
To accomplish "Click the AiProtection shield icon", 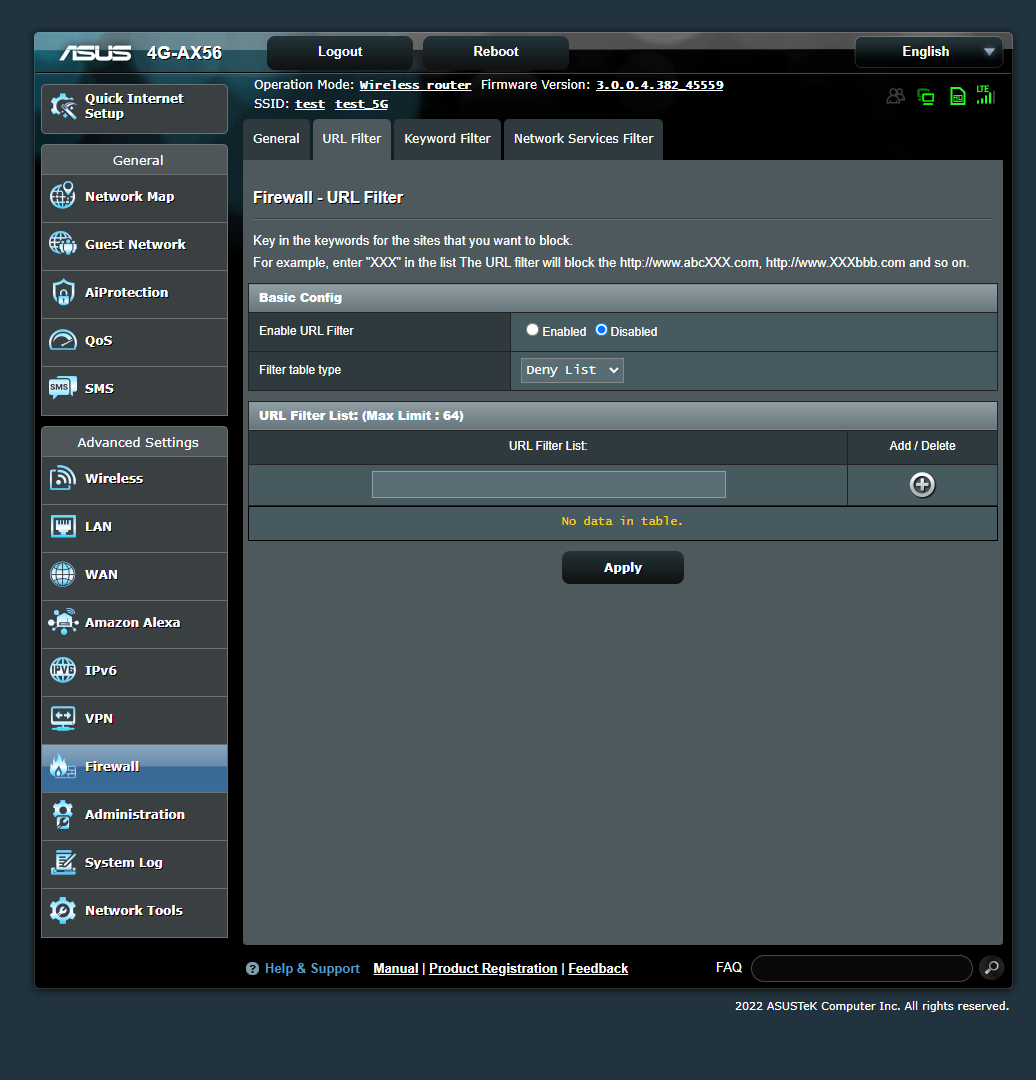I will click(63, 292).
